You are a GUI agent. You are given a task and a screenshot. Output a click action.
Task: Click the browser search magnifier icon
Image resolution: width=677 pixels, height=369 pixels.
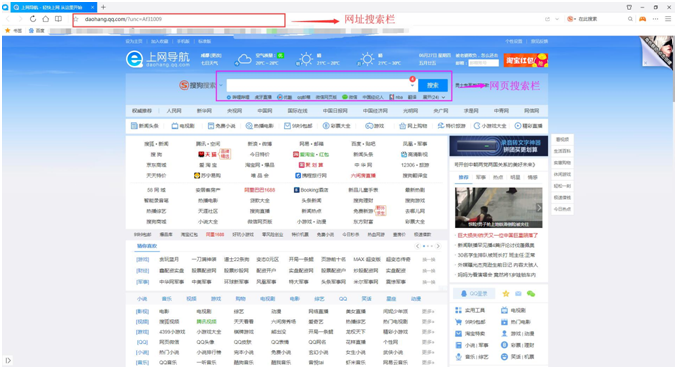coord(630,19)
